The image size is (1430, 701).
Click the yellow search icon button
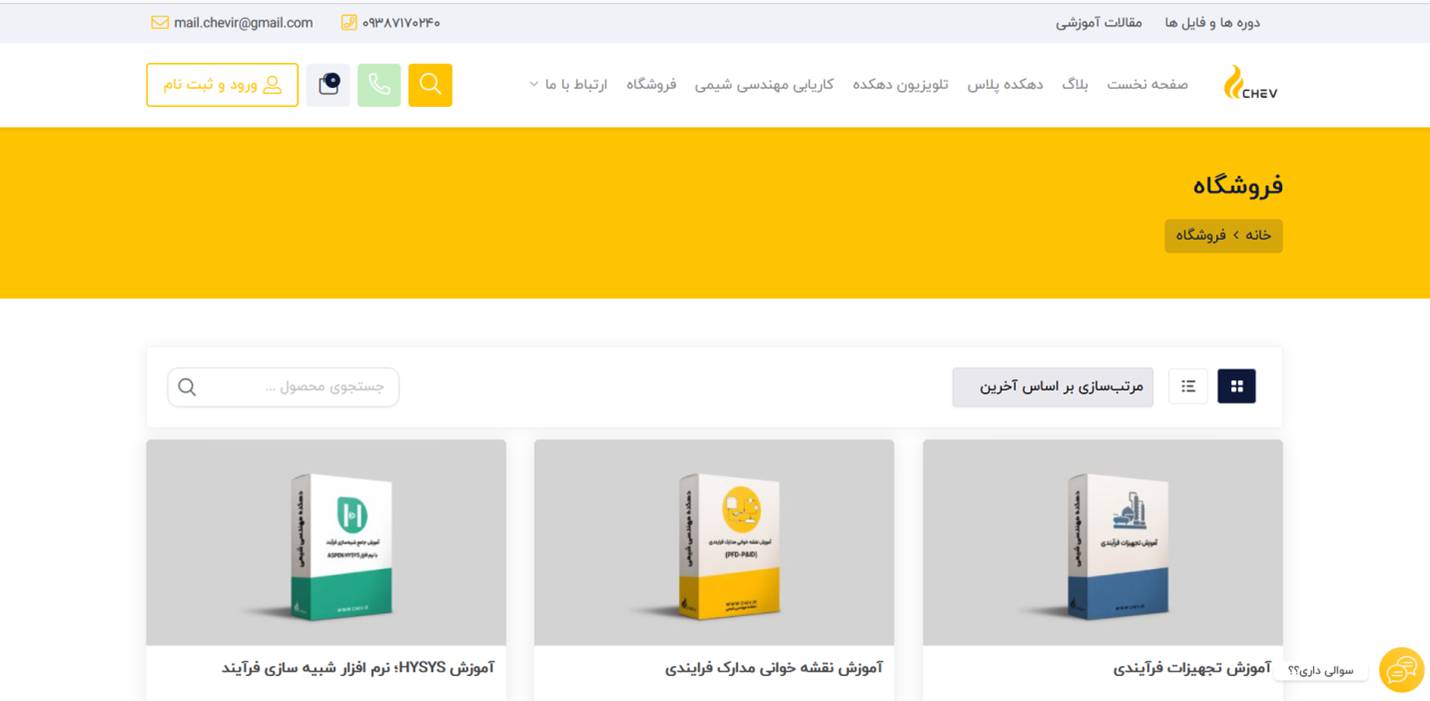coord(430,85)
